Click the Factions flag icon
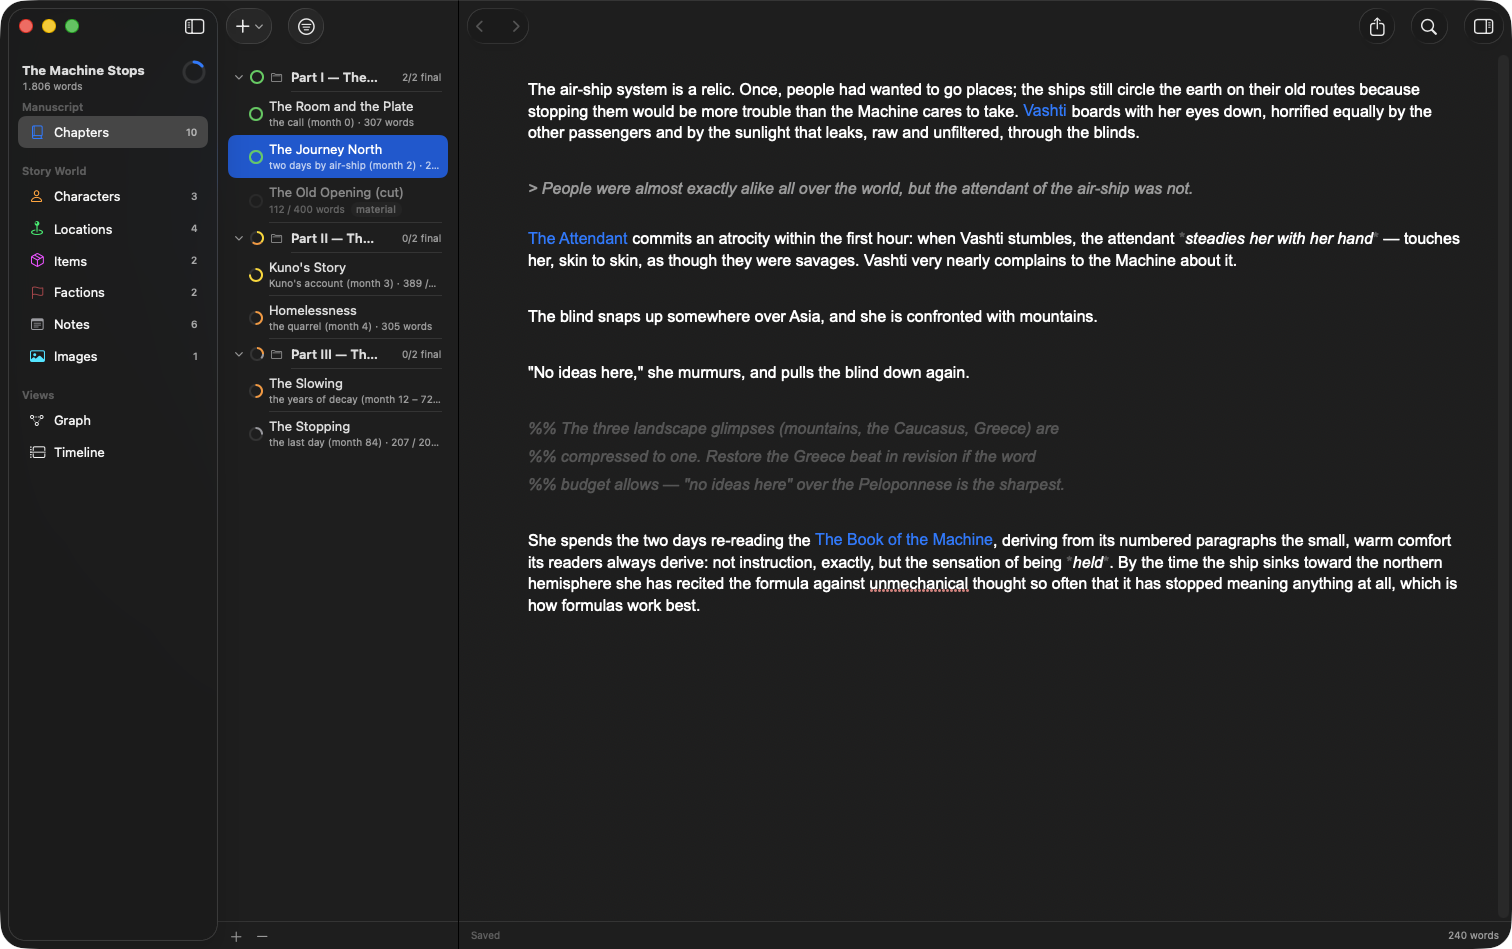Screen dimensions: 1512x949 coord(37,293)
